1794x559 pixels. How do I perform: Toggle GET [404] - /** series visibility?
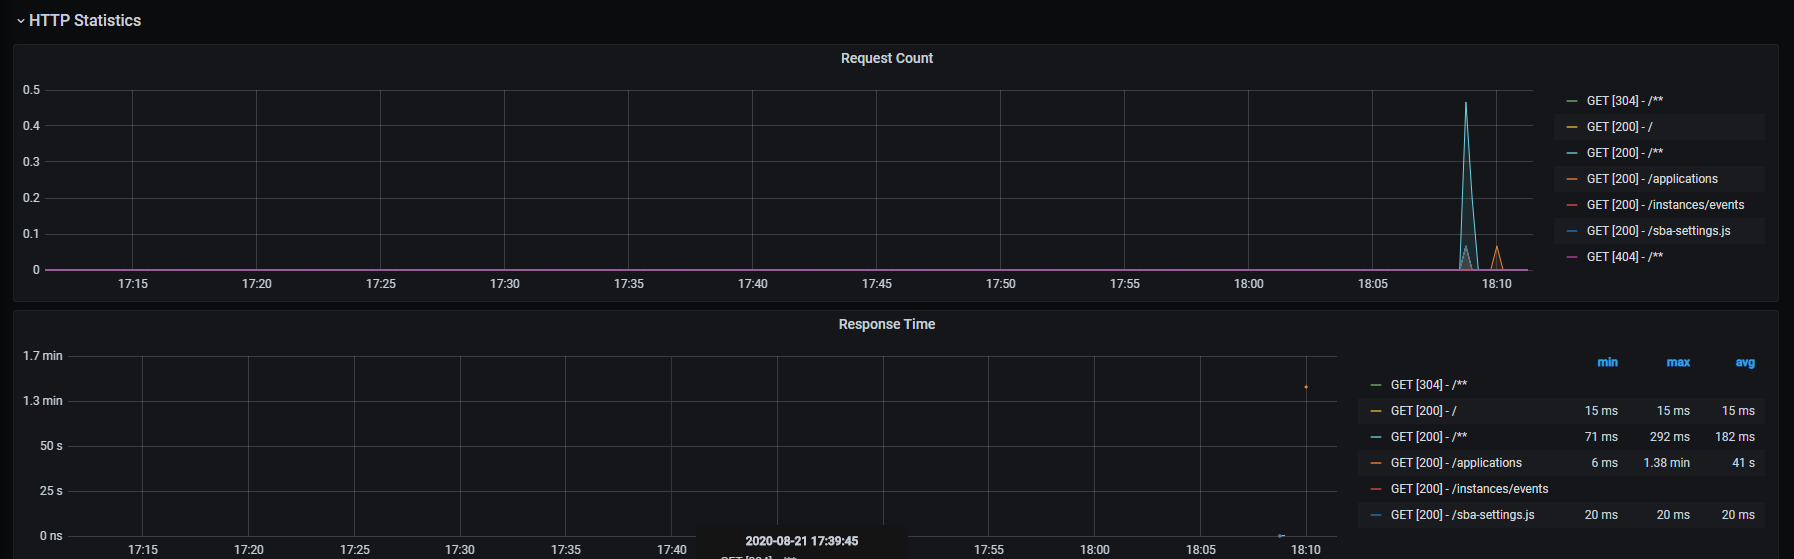[x=1625, y=257]
